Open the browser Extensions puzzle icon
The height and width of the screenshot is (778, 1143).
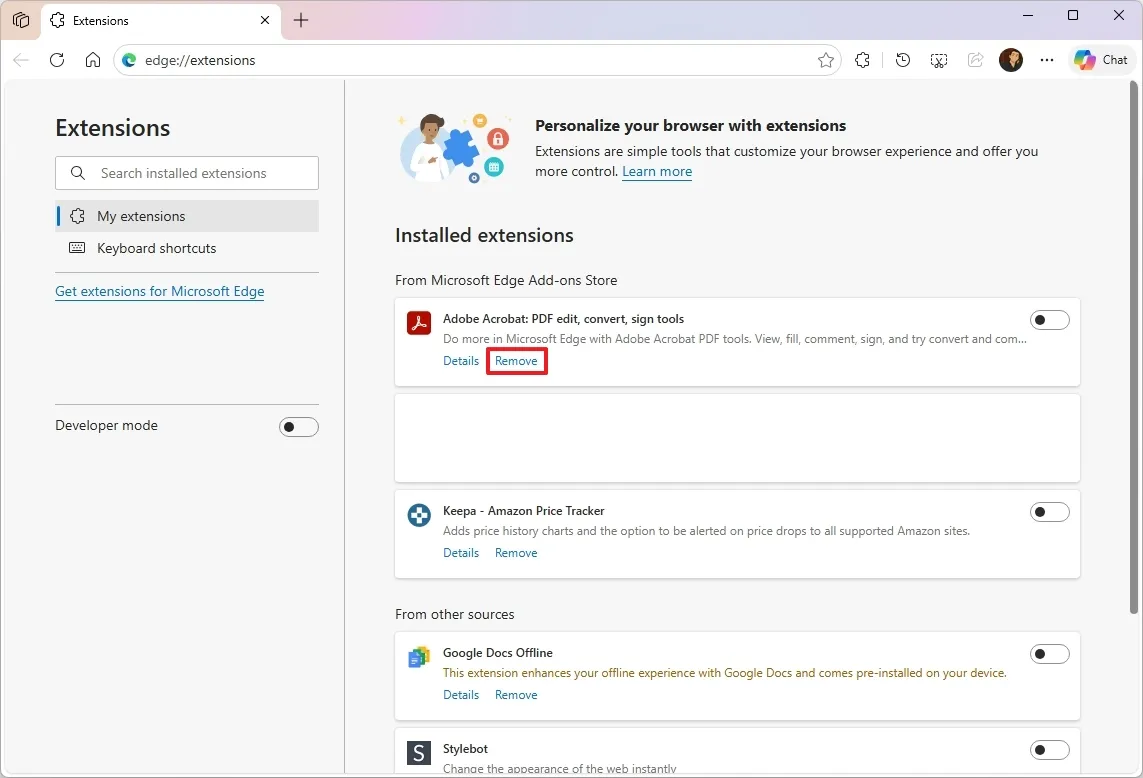(x=862, y=60)
